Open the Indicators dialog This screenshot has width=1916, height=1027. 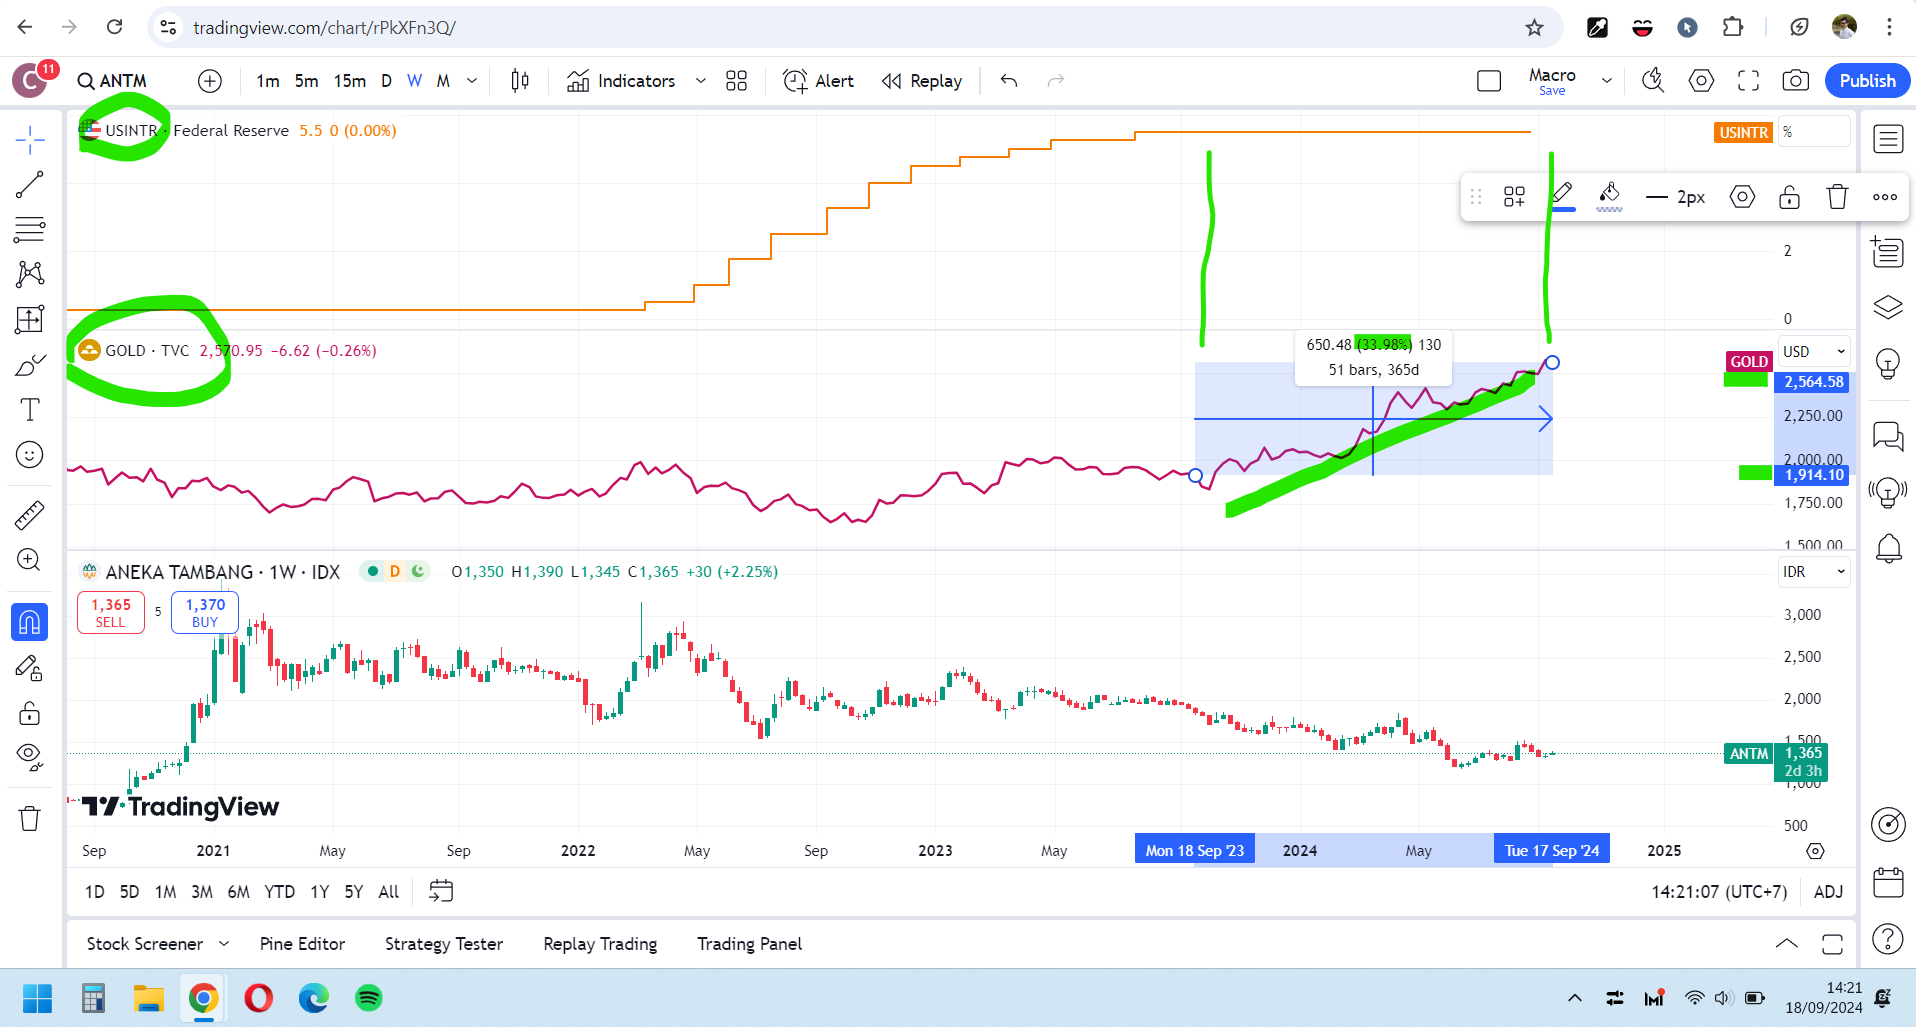pos(621,81)
